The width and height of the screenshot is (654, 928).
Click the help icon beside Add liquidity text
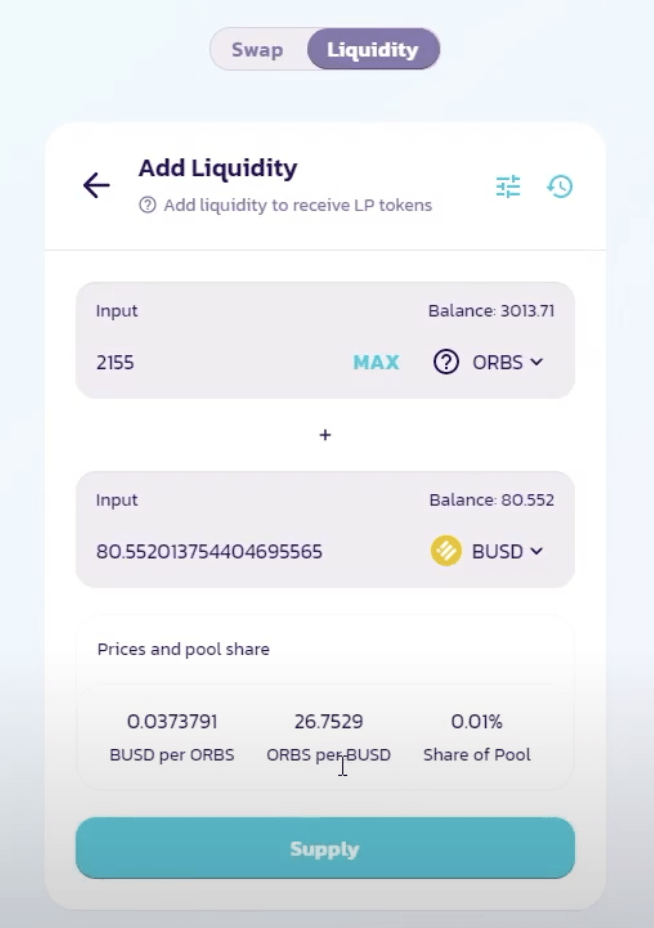click(x=147, y=205)
